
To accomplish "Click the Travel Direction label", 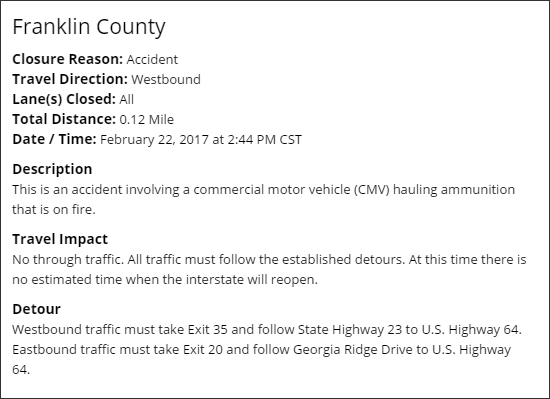I will click(x=70, y=79).
